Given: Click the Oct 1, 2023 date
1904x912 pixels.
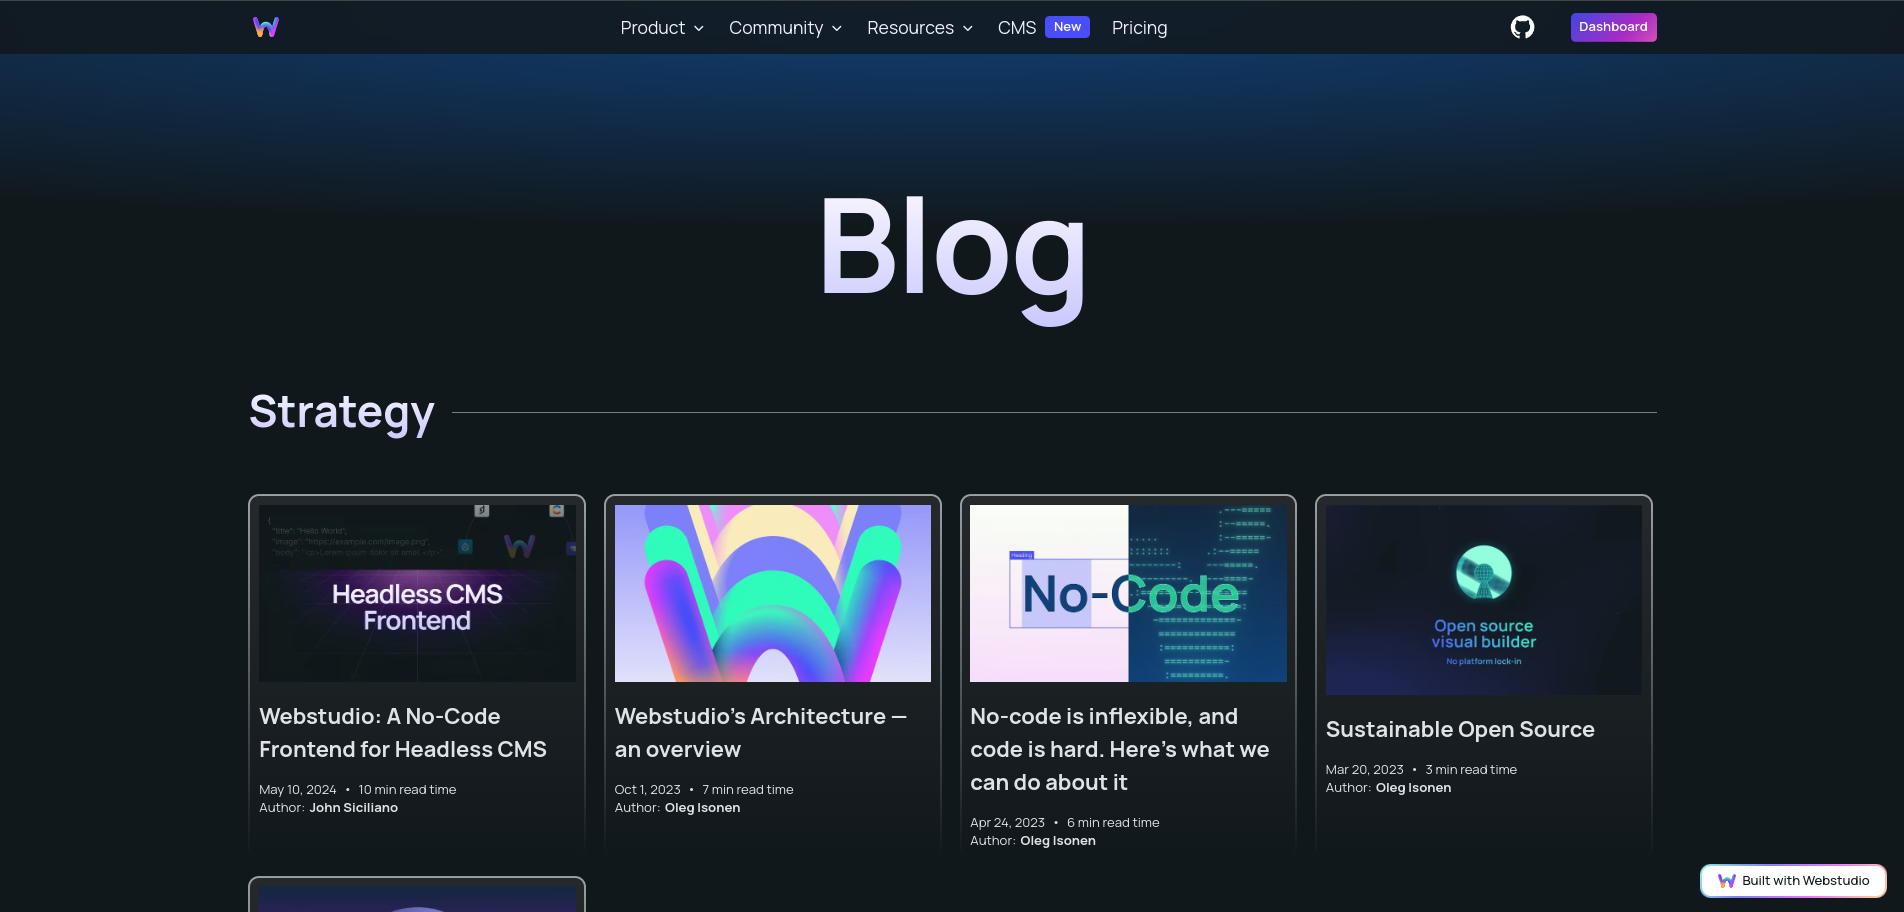Looking at the screenshot, I should pyautogui.click(x=648, y=790).
